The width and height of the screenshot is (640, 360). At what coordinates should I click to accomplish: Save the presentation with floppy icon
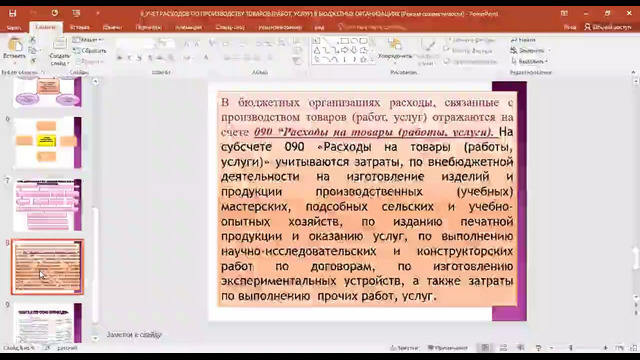click(13, 13)
